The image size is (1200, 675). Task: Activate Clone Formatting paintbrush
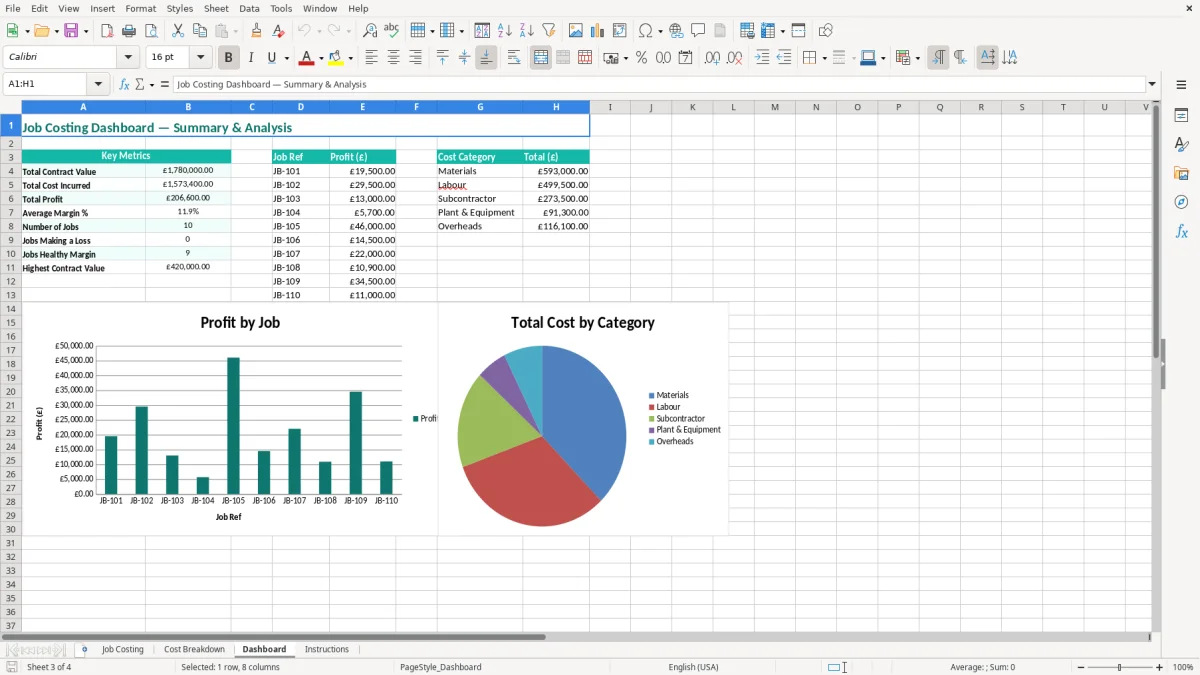[257, 31]
